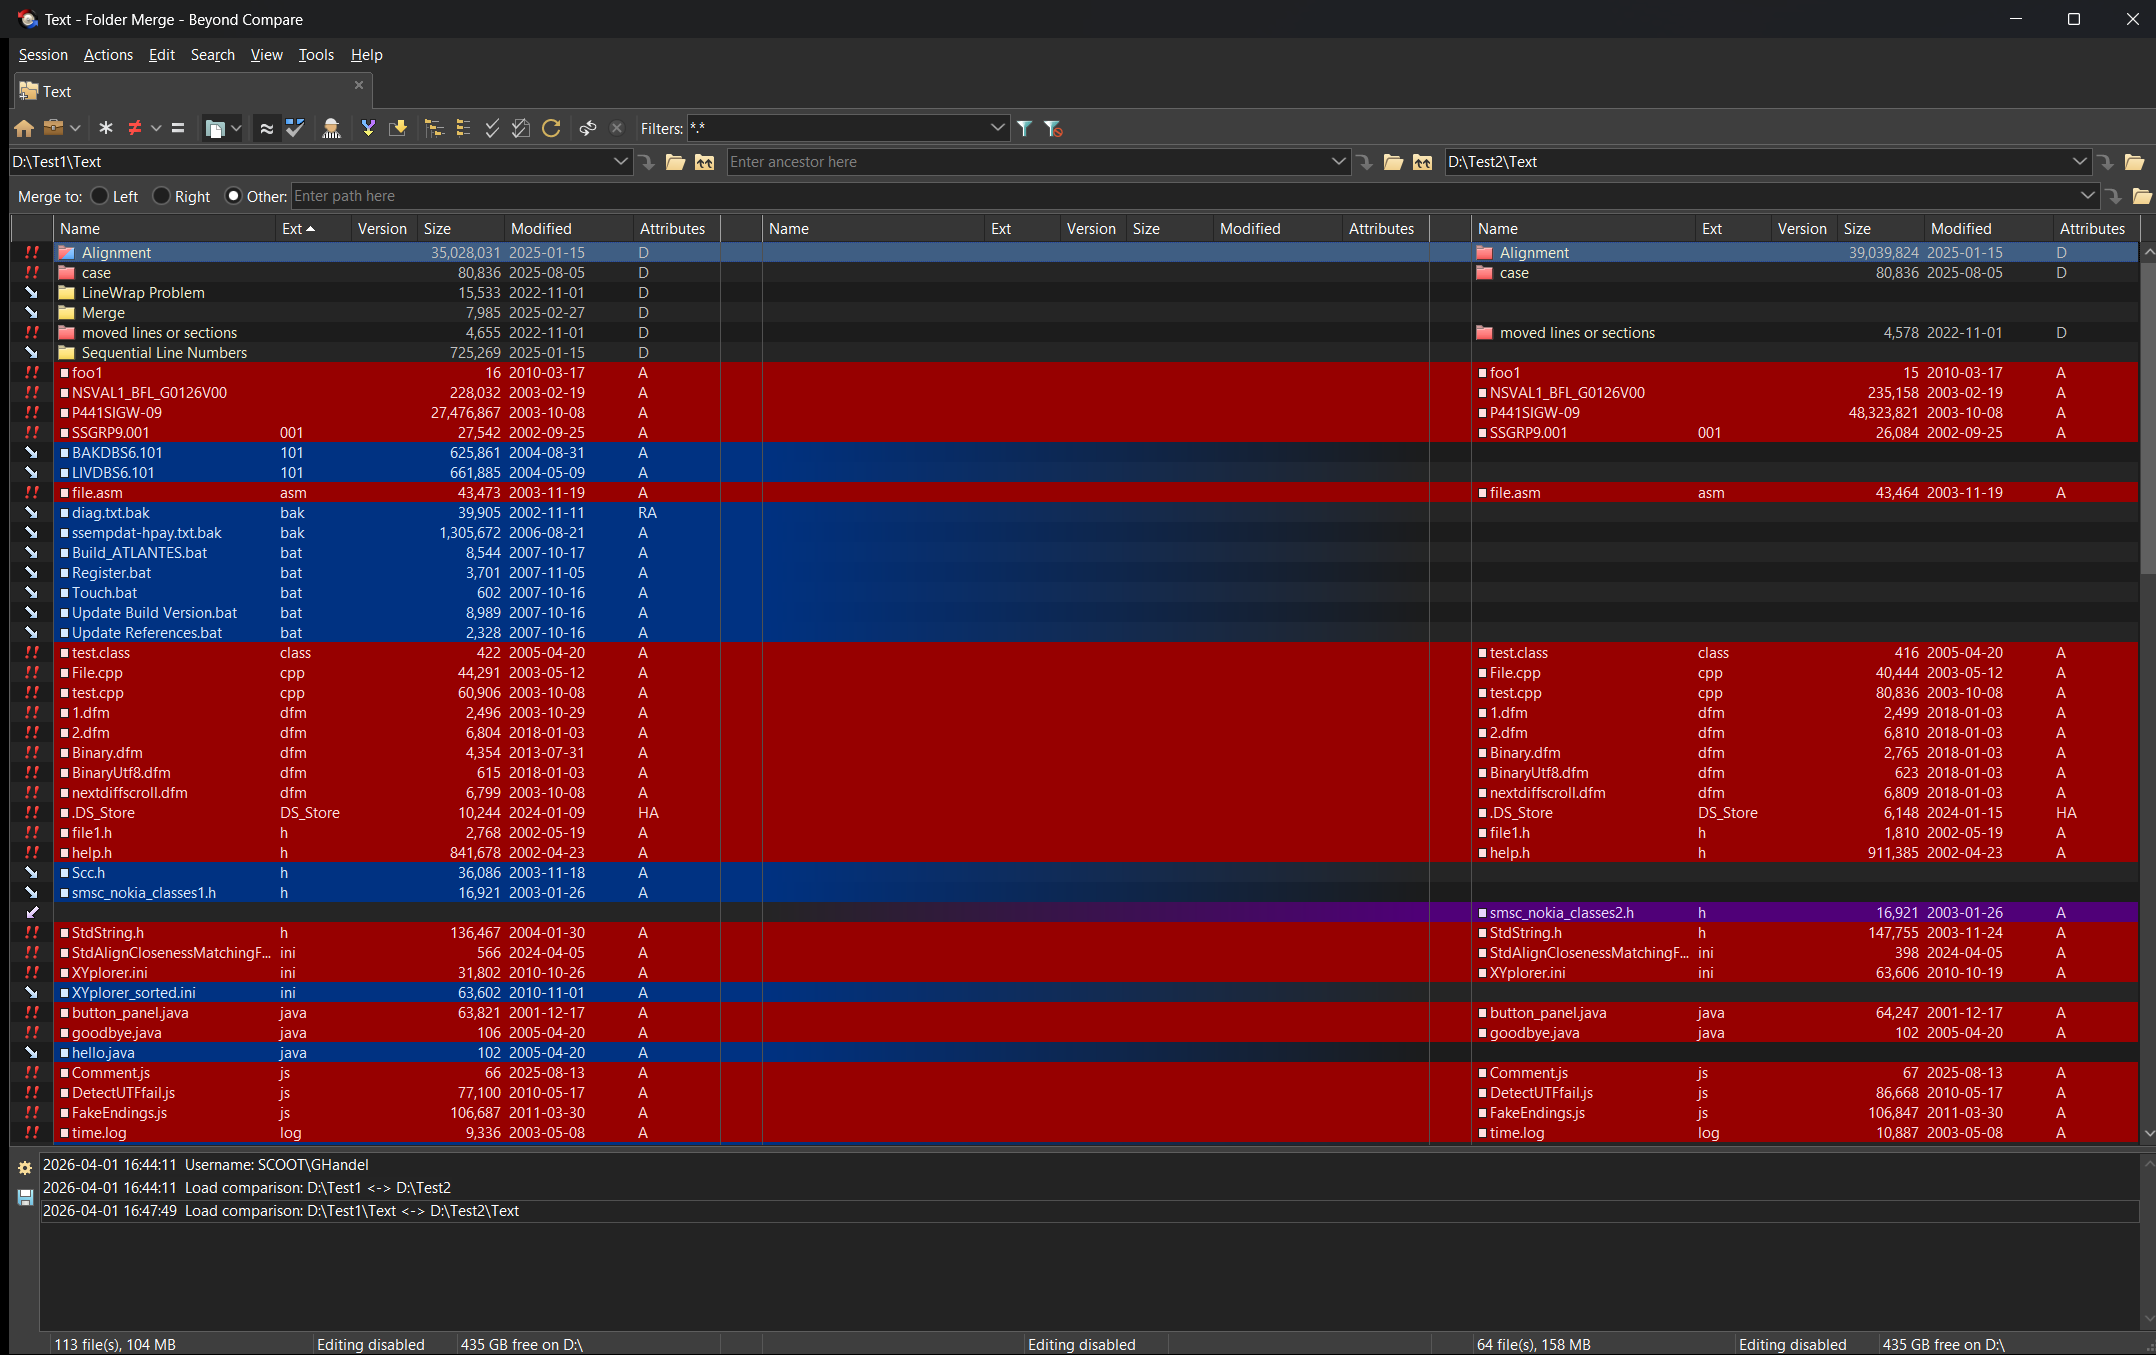The height and width of the screenshot is (1355, 2156).
Task: Click the folder structure display icon
Action: point(214,128)
